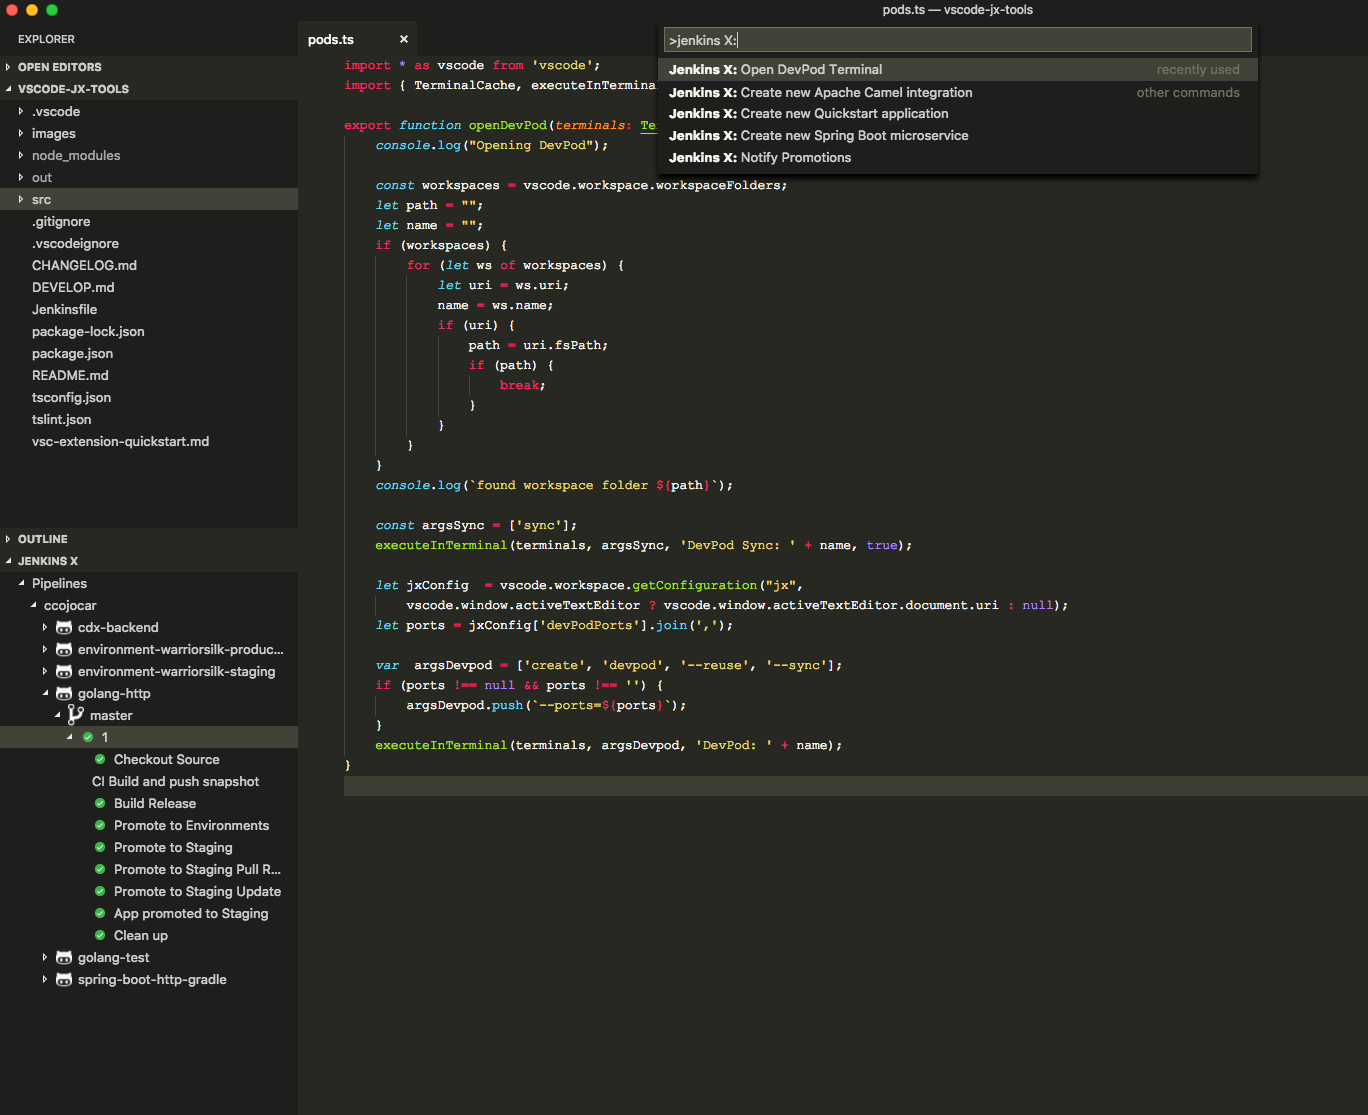Image resolution: width=1368 pixels, height=1115 pixels.
Task: Open tslint.json
Action: [149, 419]
